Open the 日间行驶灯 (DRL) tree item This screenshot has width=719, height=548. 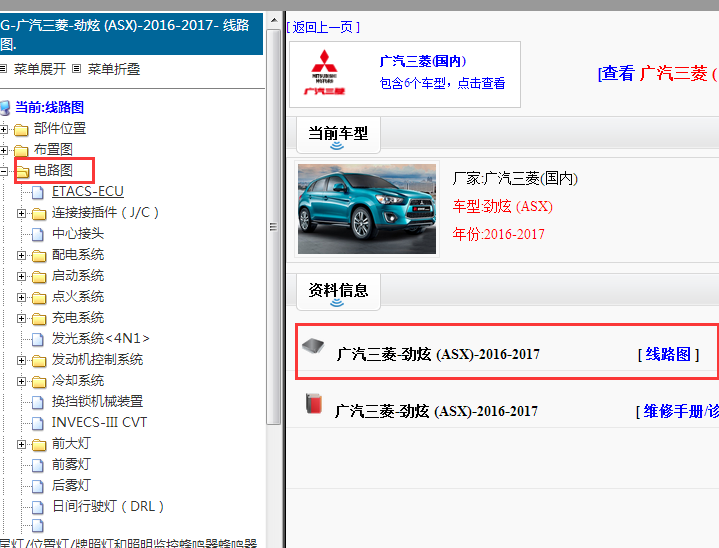pos(107,507)
